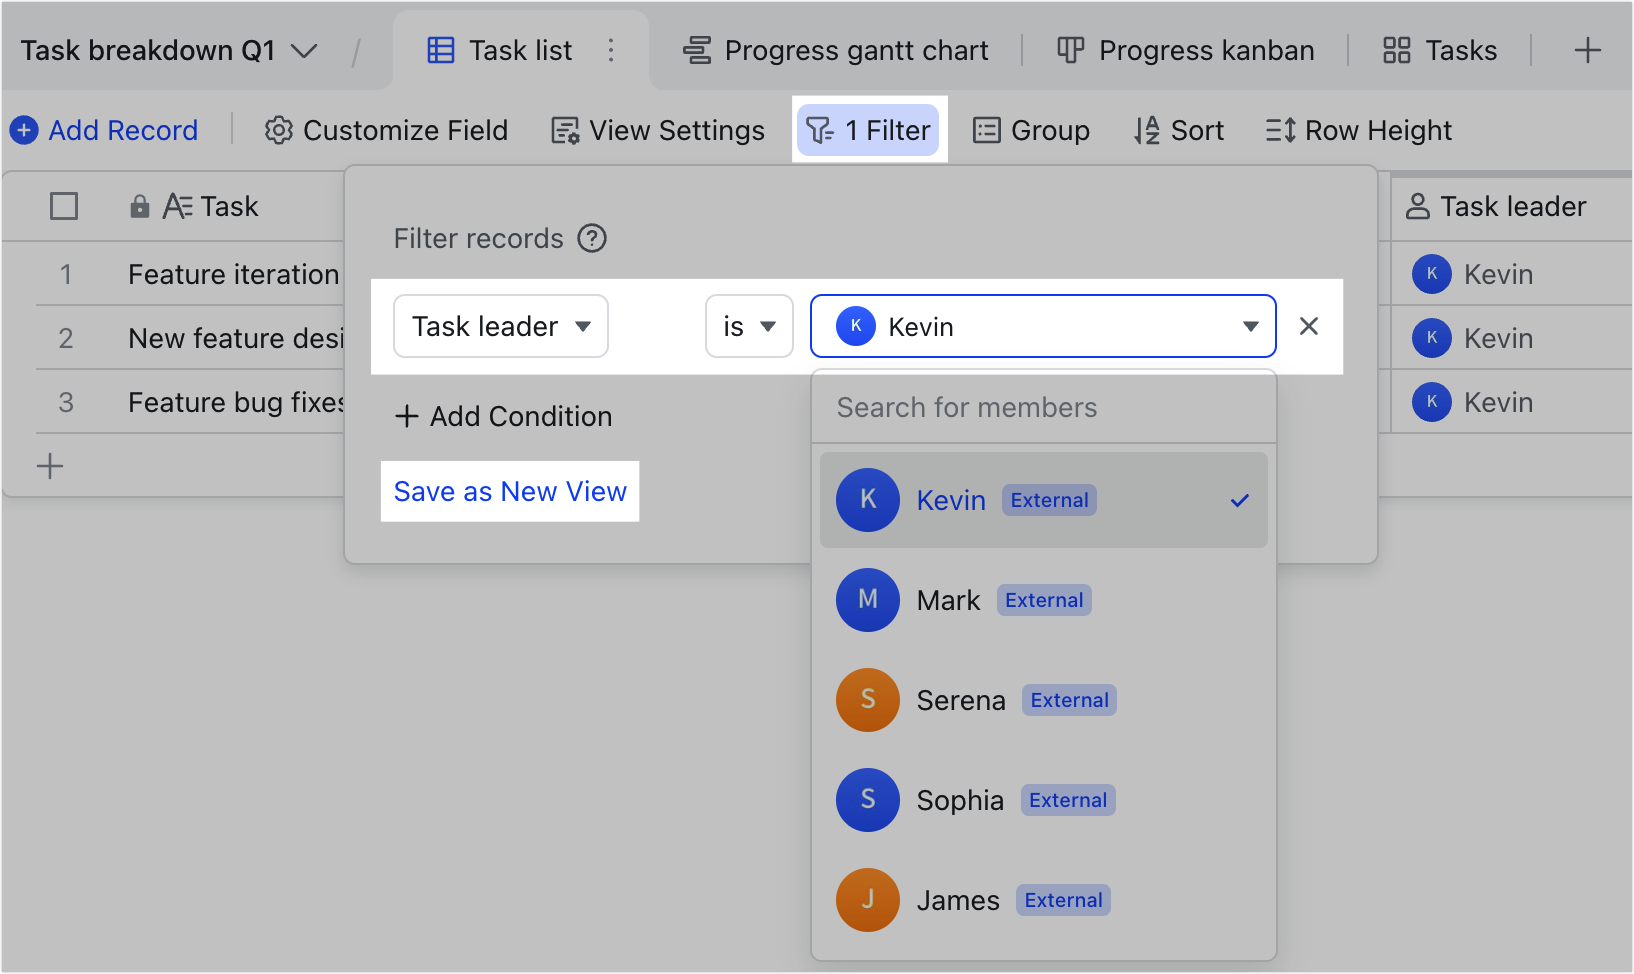This screenshot has width=1634, height=974.
Task: Select the record checkbox in the header
Action: [x=63, y=206]
